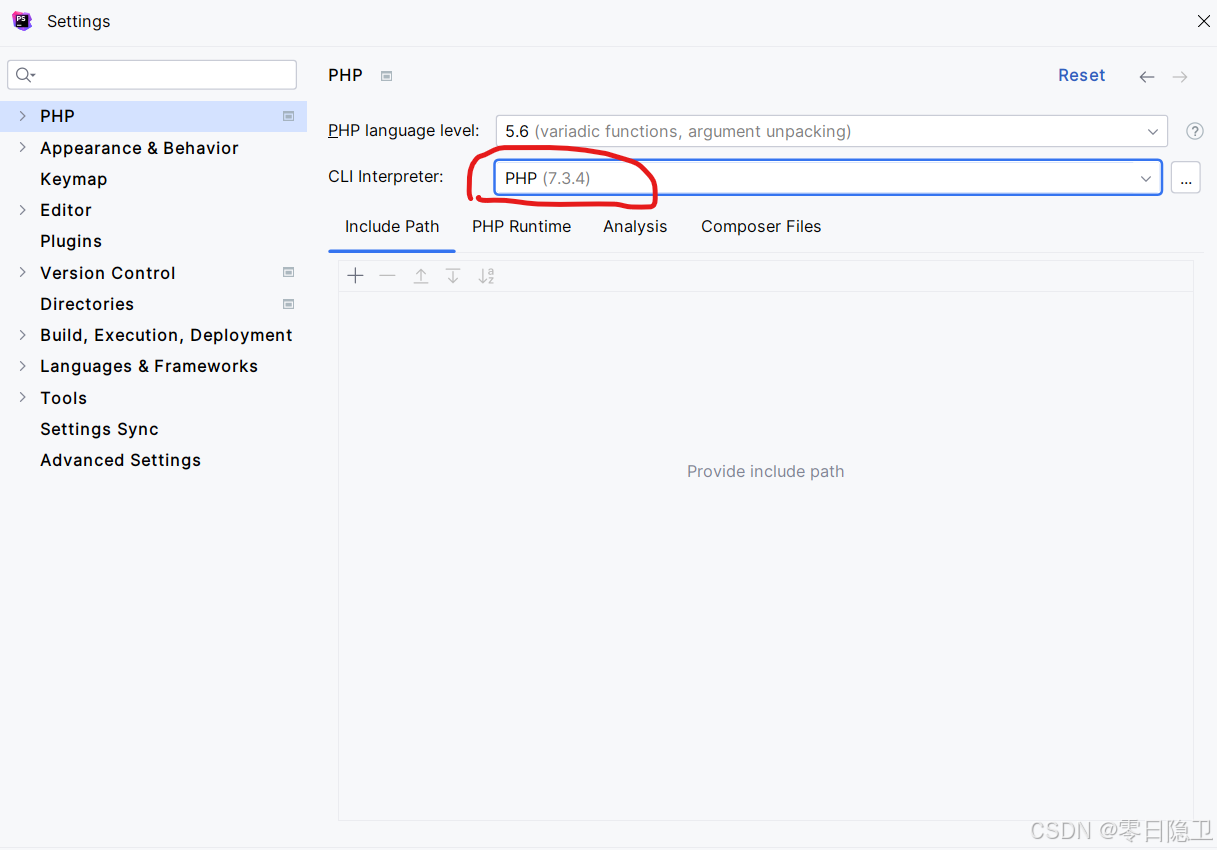
Task: Go back with the left arrow icon
Action: pyautogui.click(x=1147, y=77)
